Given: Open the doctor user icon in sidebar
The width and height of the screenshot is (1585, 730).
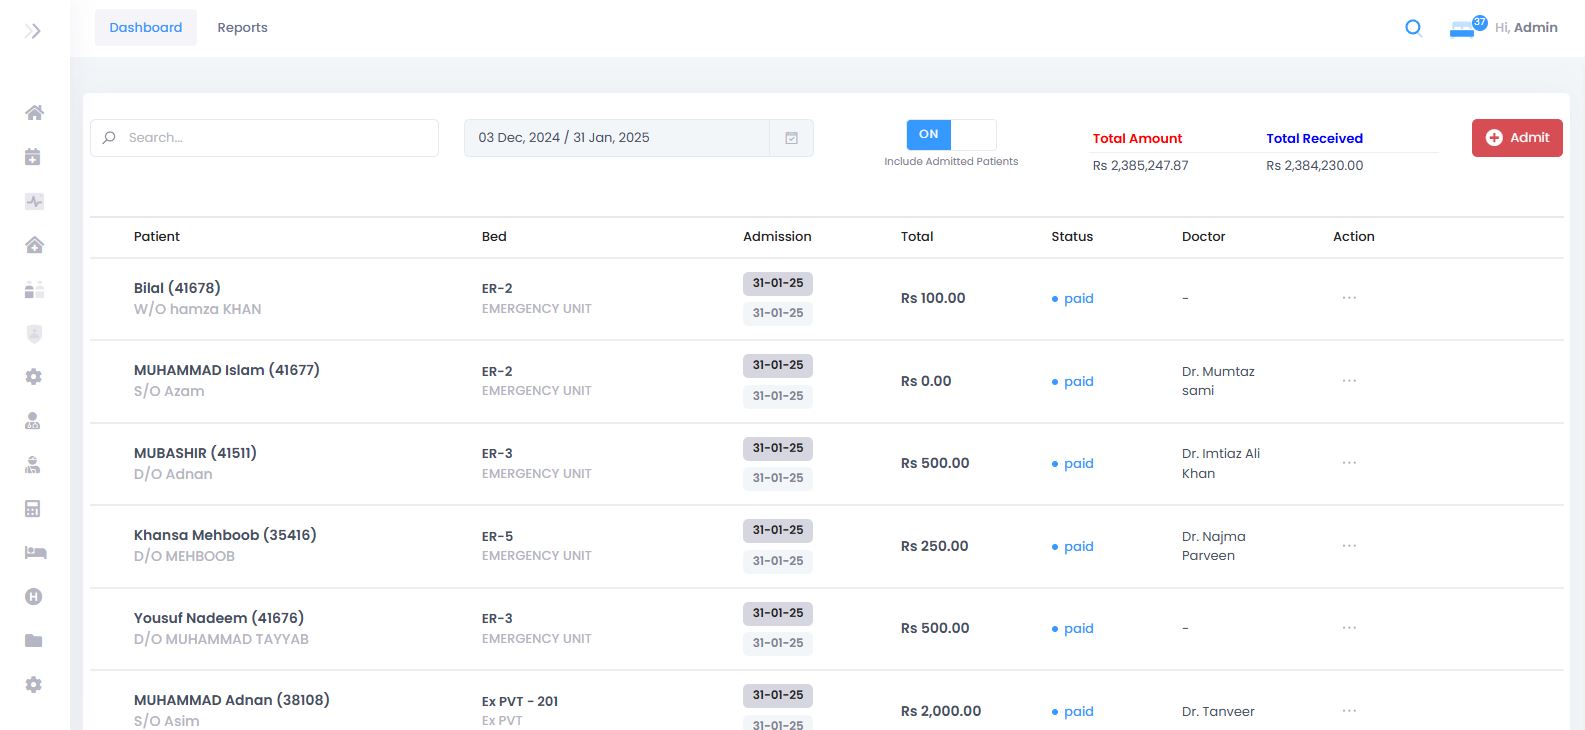Looking at the screenshot, I should [33, 421].
